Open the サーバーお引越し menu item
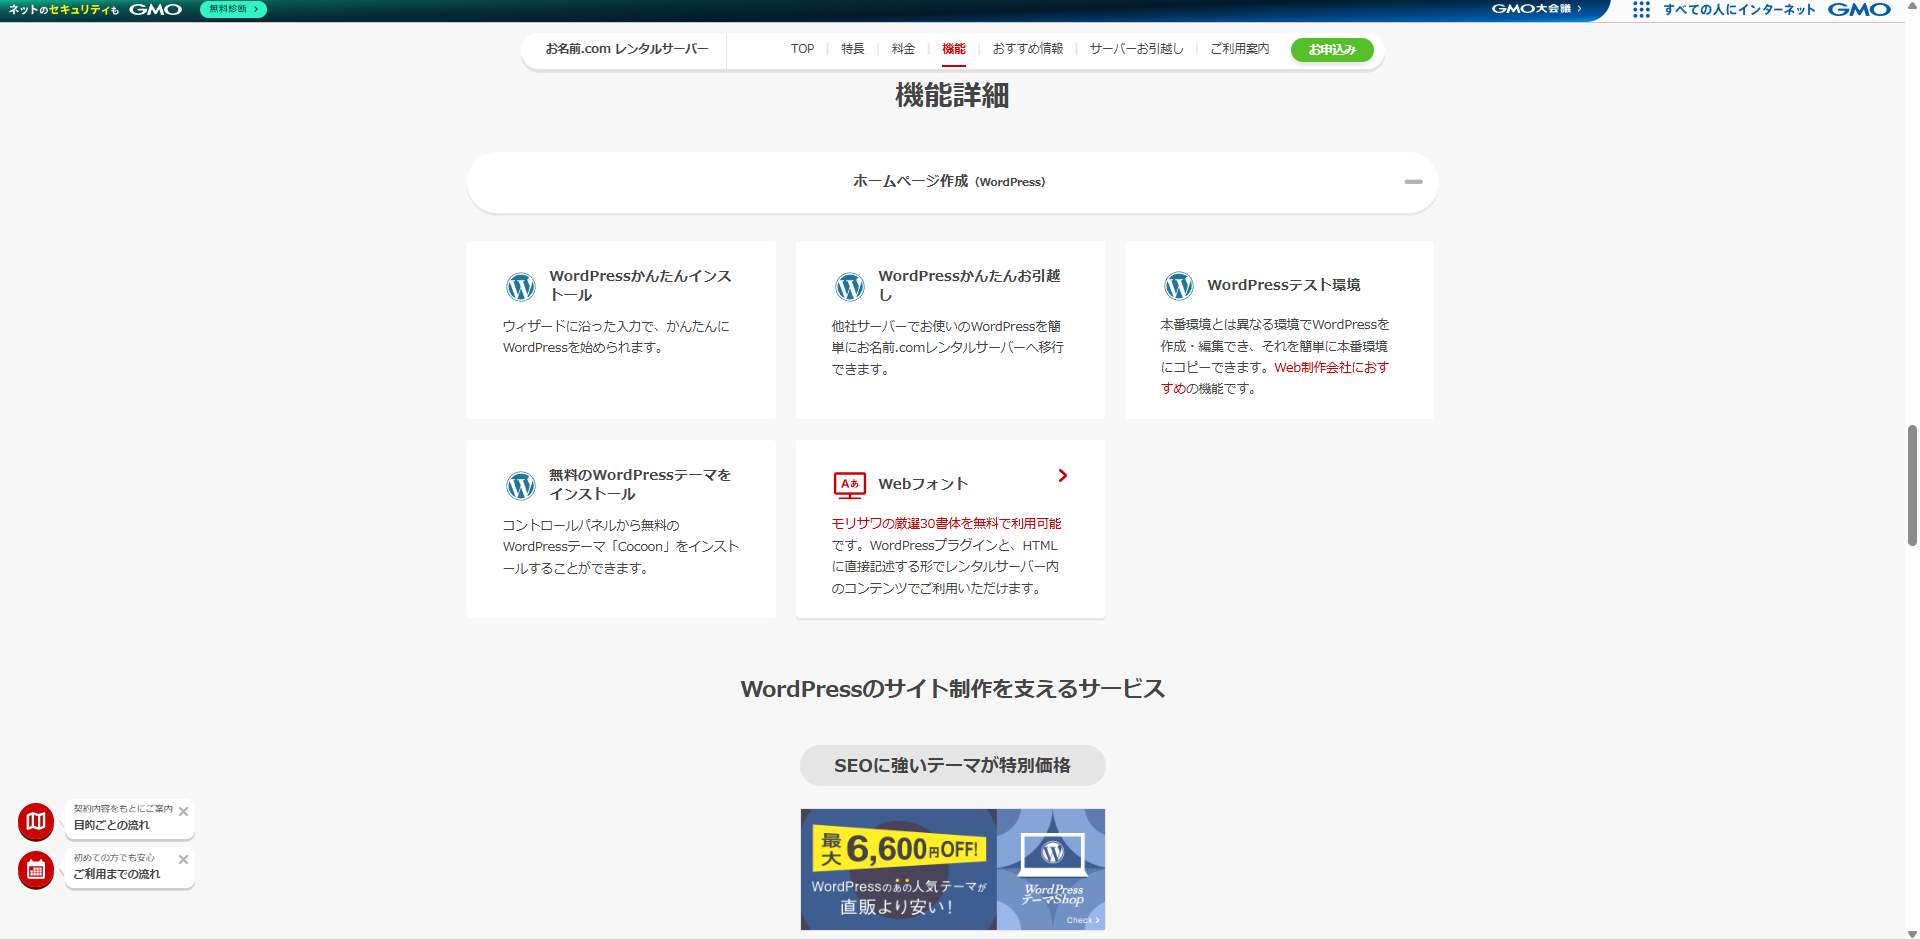 [1136, 49]
